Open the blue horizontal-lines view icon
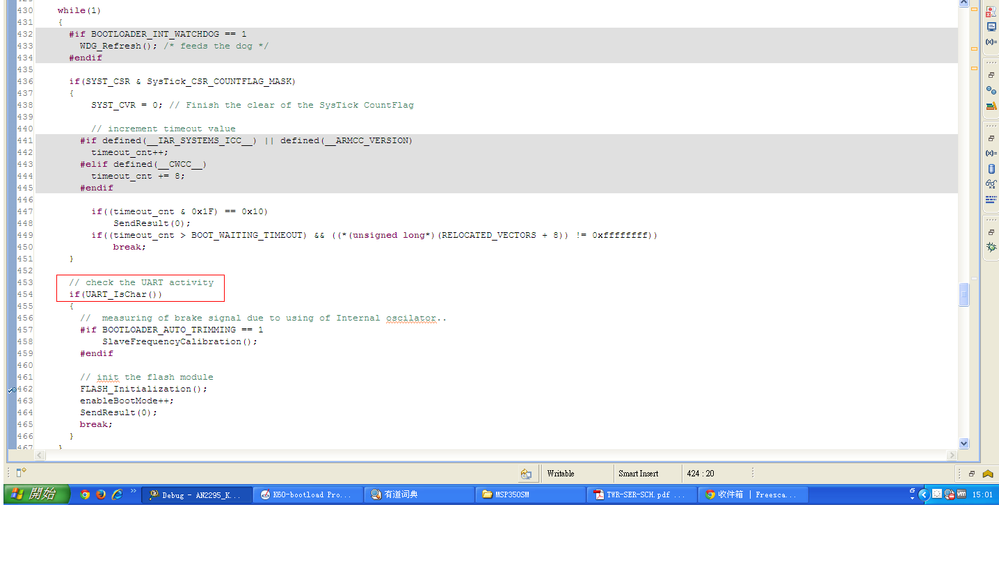This screenshot has height=582, width=999. point(991,200)
